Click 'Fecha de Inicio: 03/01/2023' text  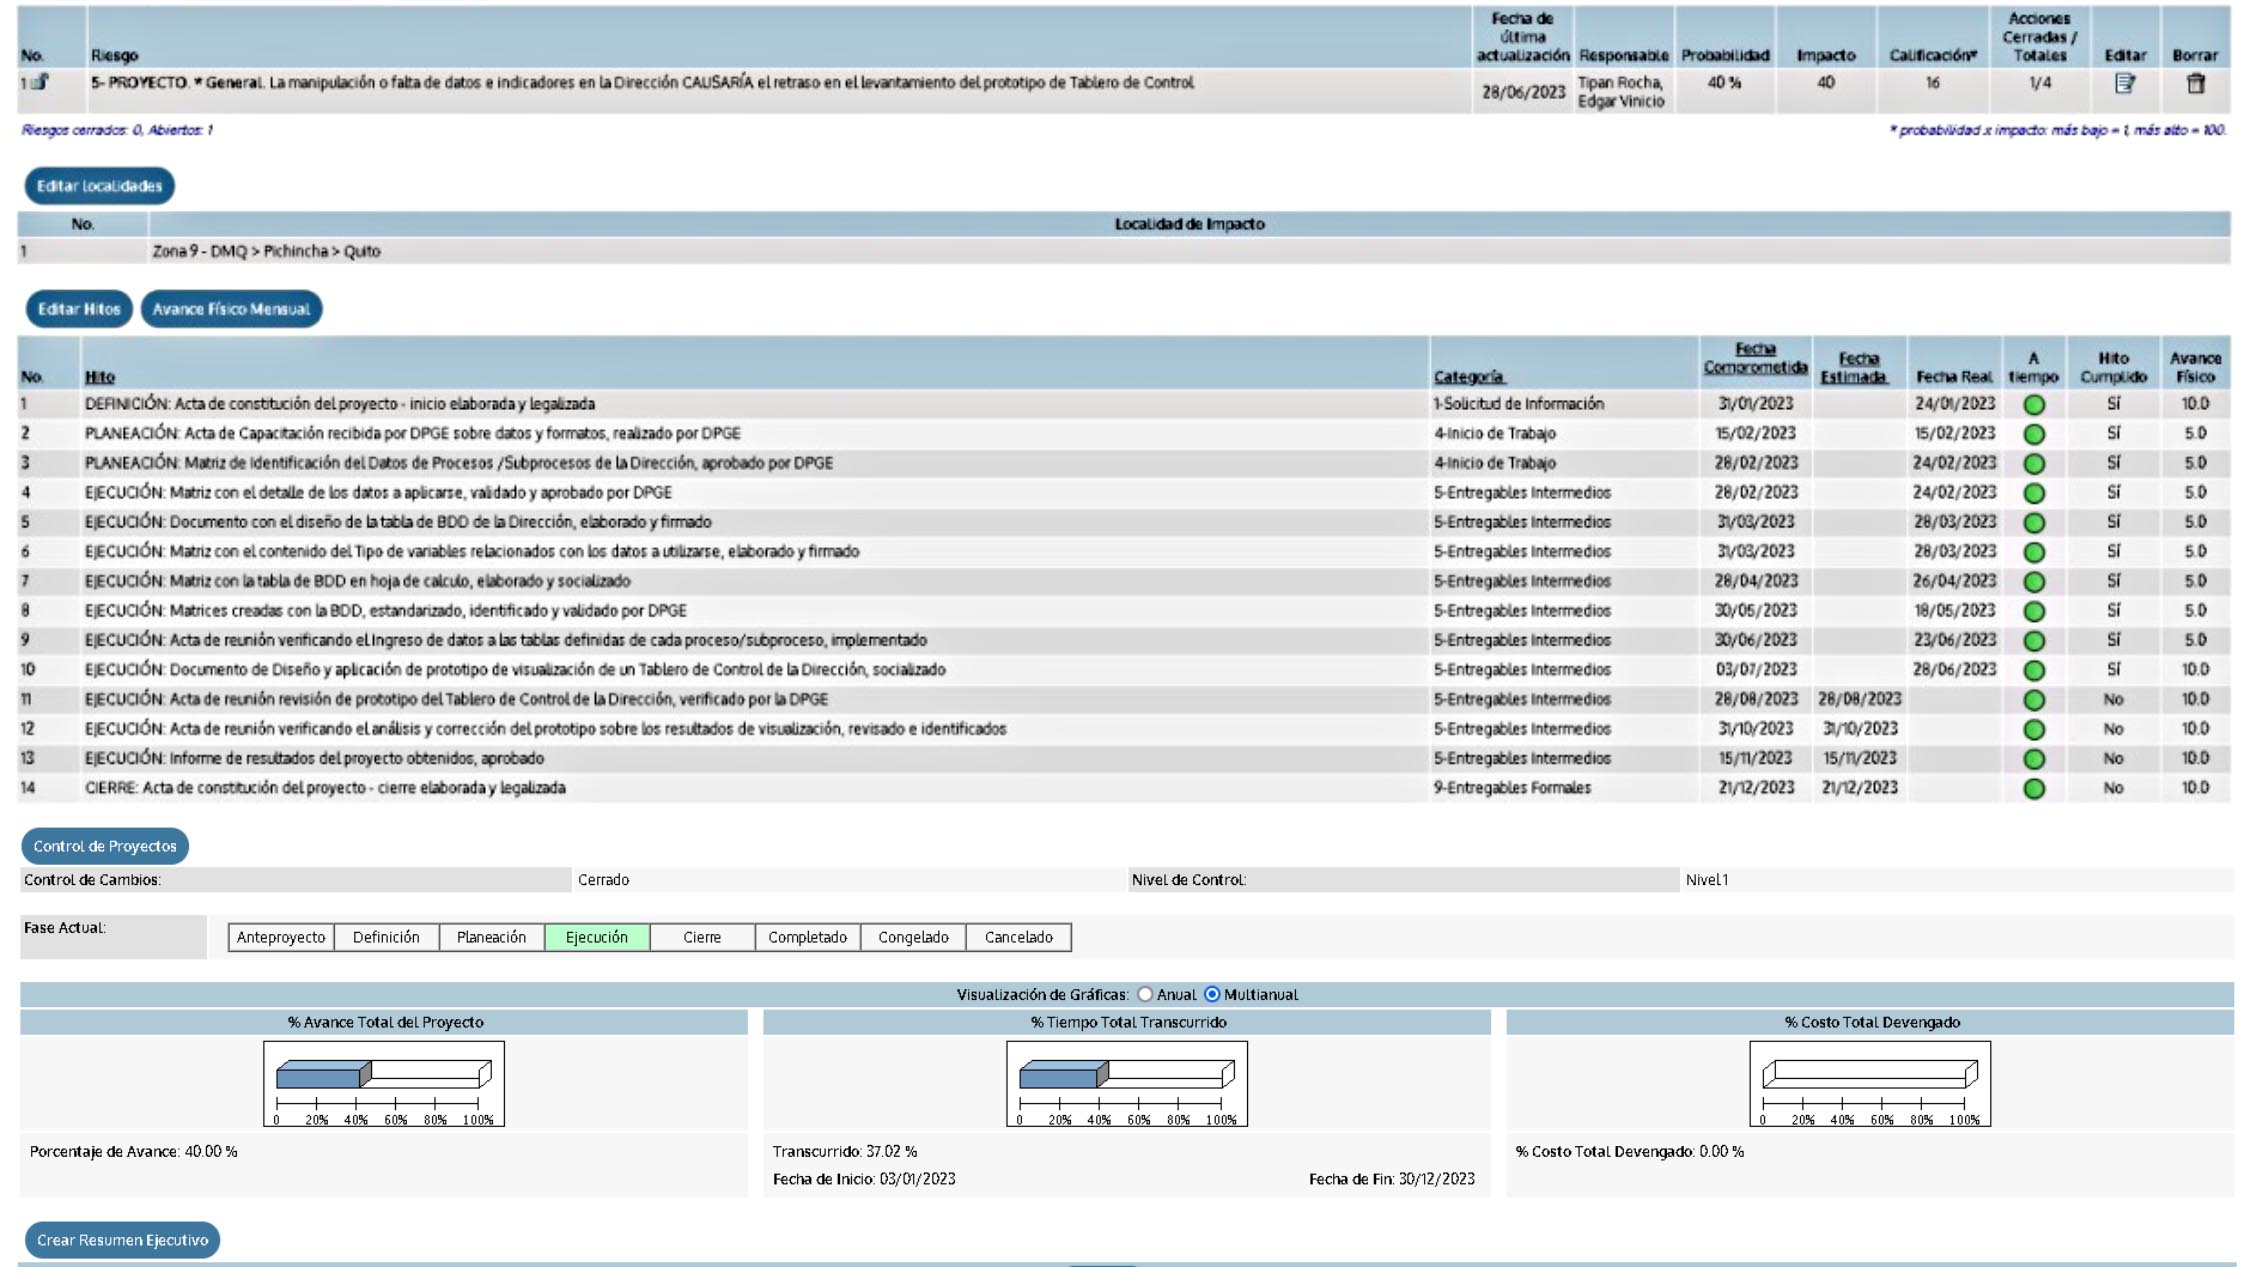click(x=864, y=1180)
